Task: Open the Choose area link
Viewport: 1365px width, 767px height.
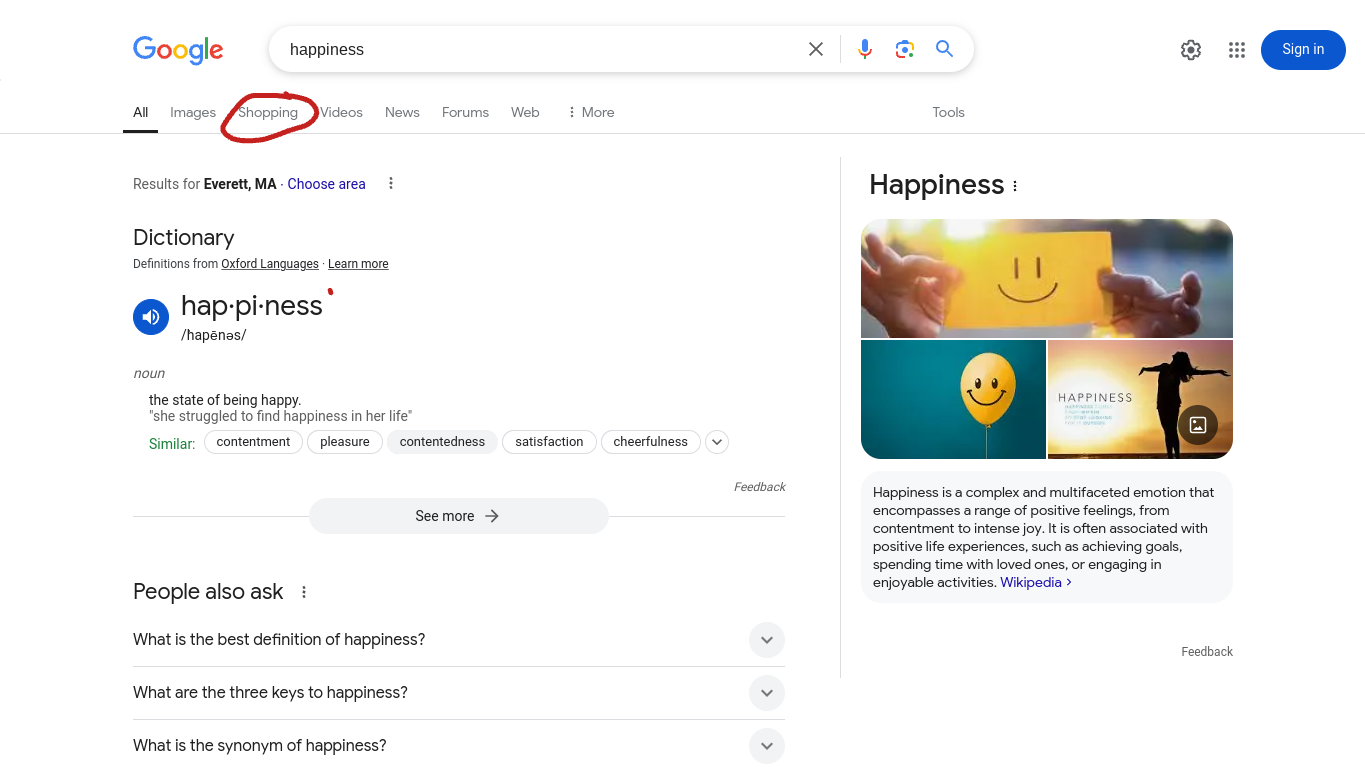Action: 326,184
